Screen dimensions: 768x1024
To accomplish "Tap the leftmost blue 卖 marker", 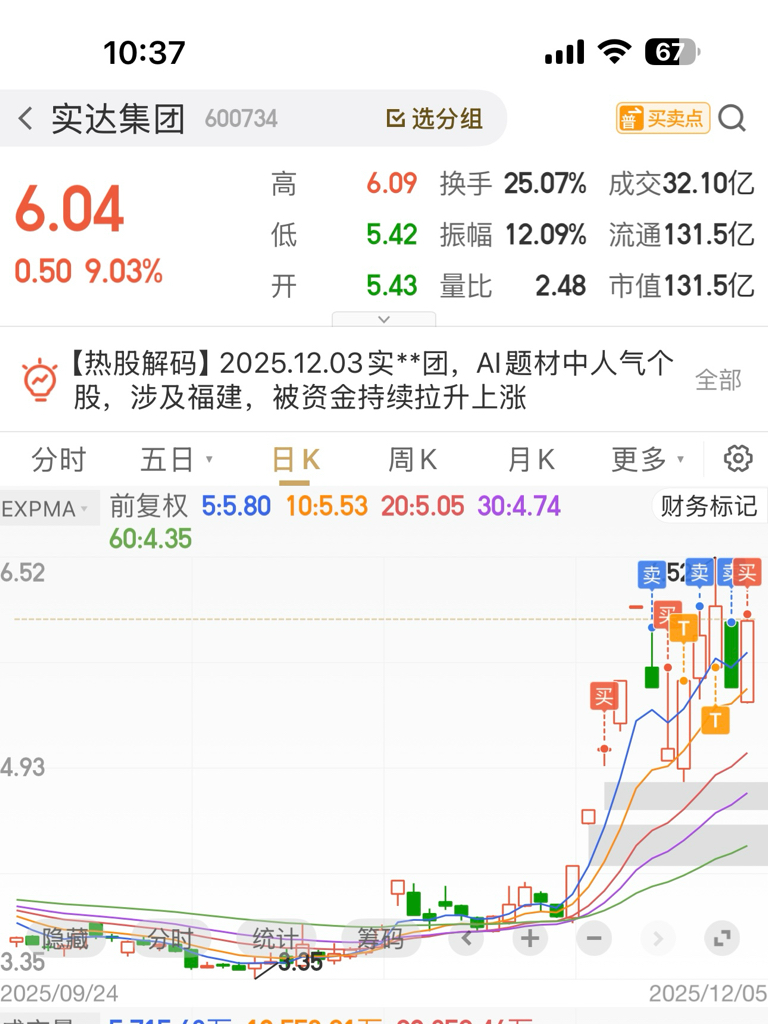I will coord(652,575).
